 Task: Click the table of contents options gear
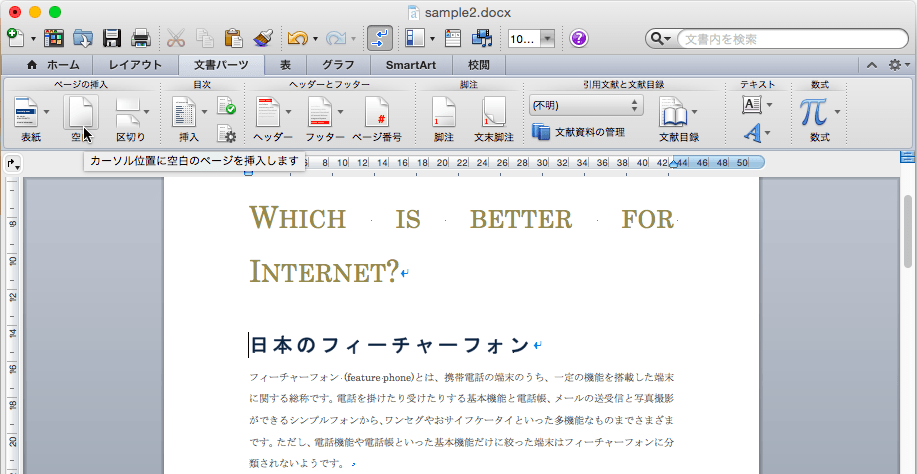226,134
